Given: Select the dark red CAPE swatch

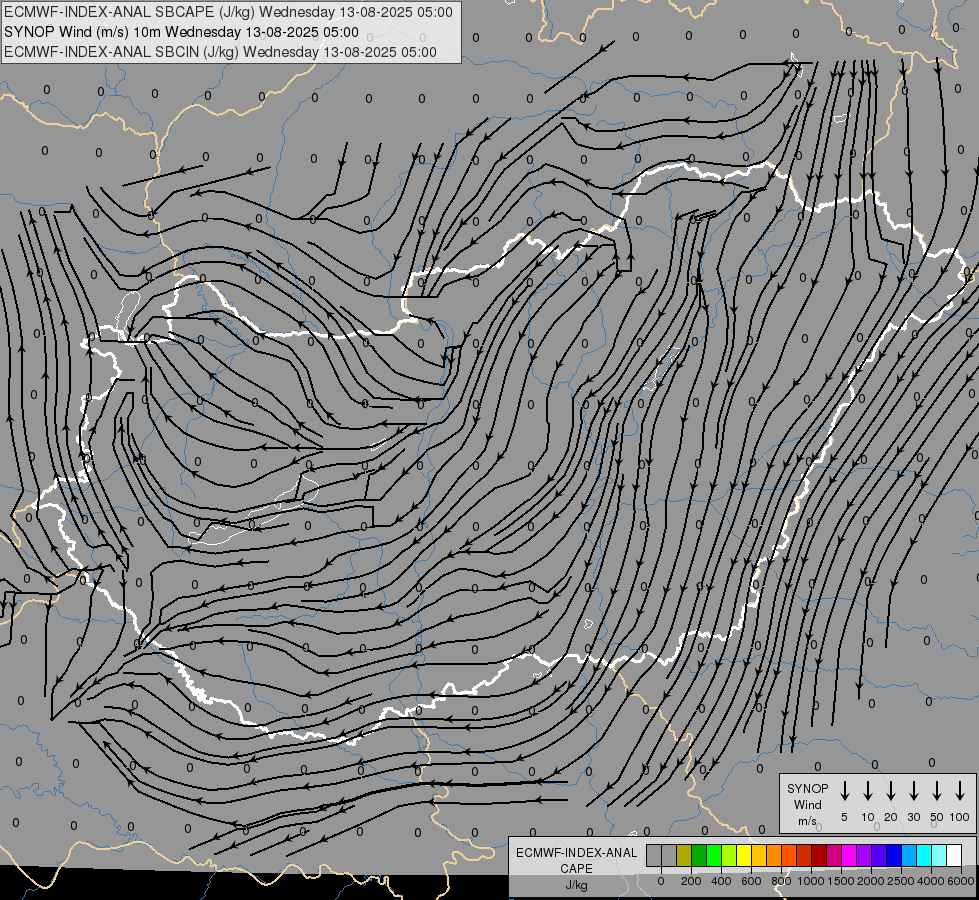Looking at the screenshot, I should point(819,855).
